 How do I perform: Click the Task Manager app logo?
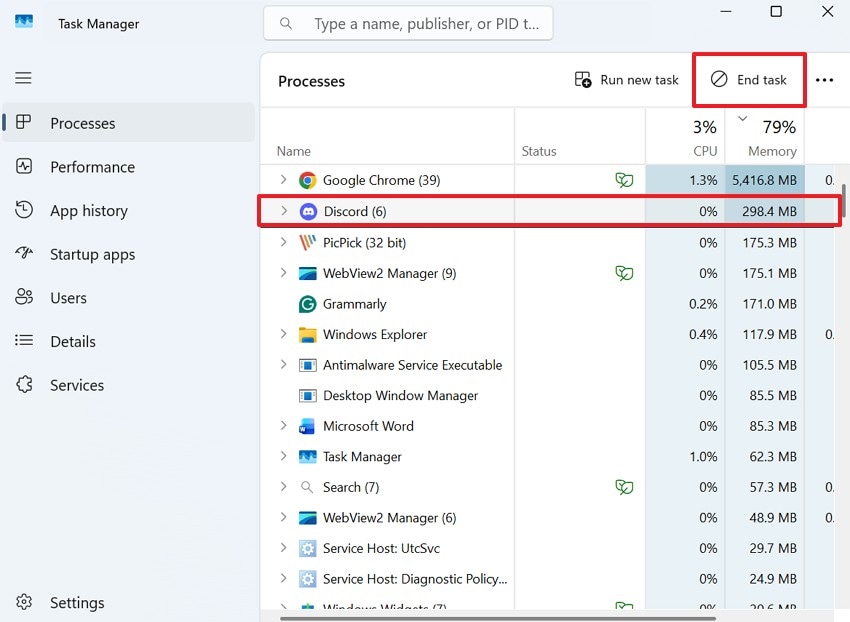point(24,22)
